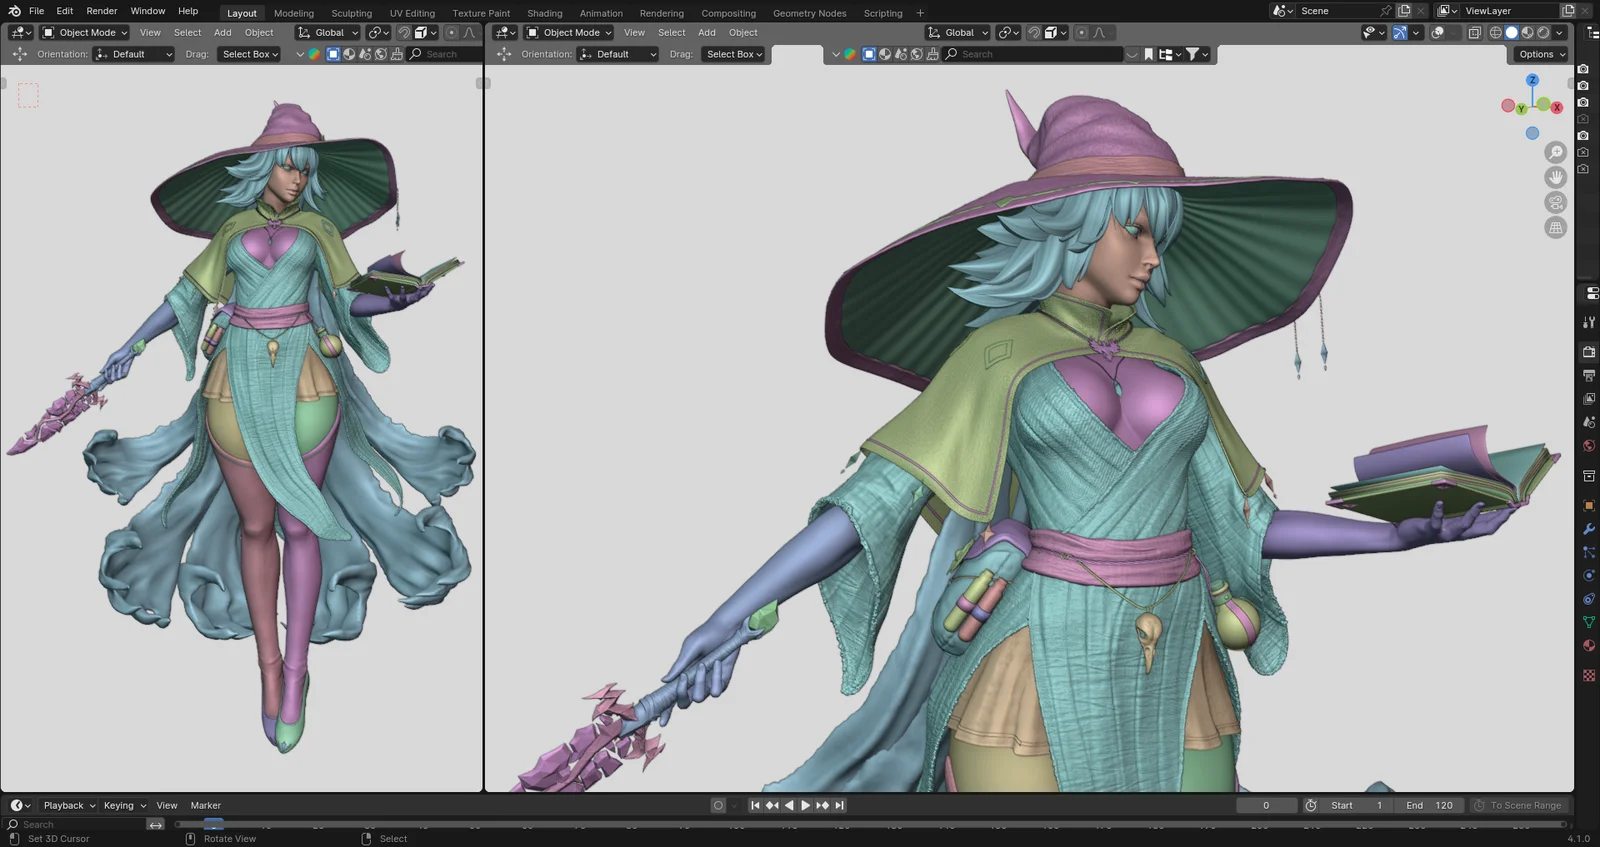The image size is (1600, 847).
Task: Switch to the Sculpting workspace tab
Action: pos(351,13)
